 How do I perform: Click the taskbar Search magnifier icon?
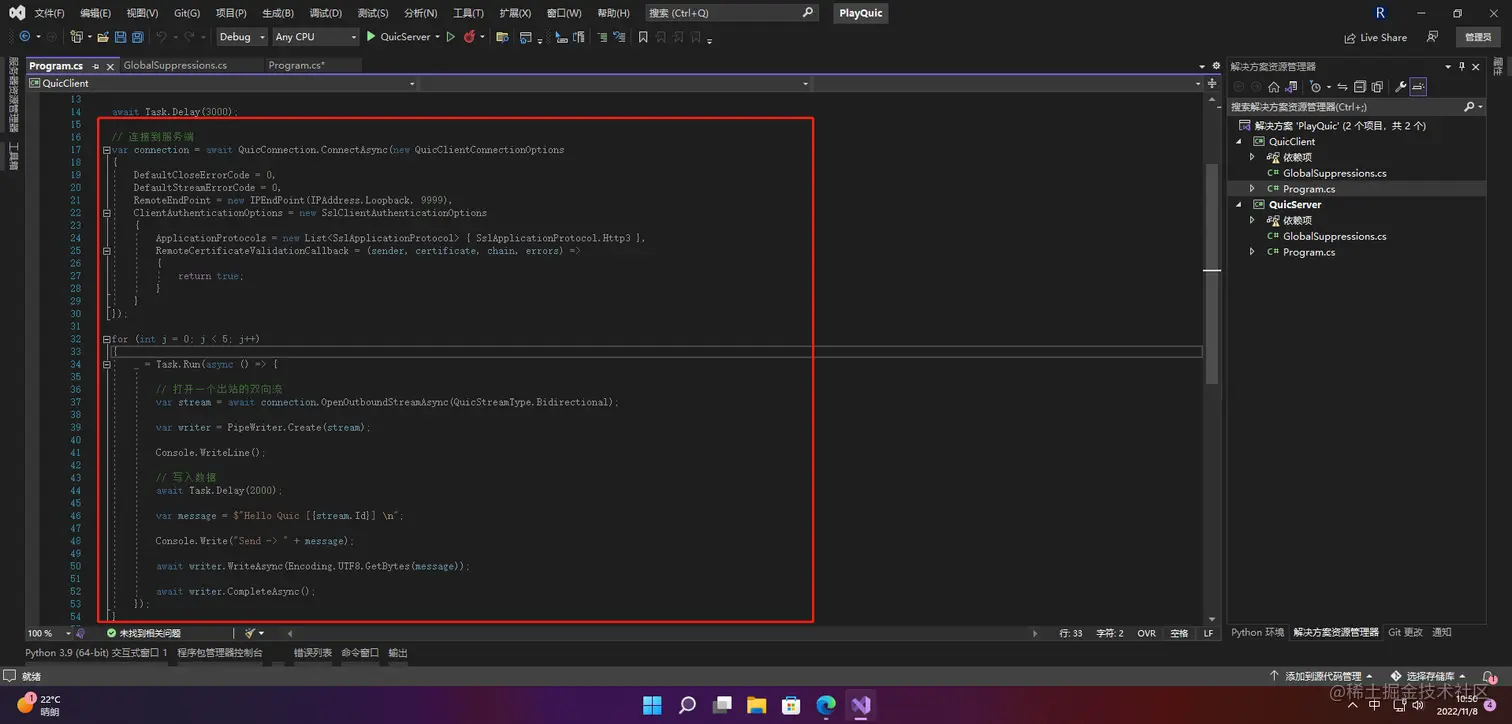tap(687, 705)
